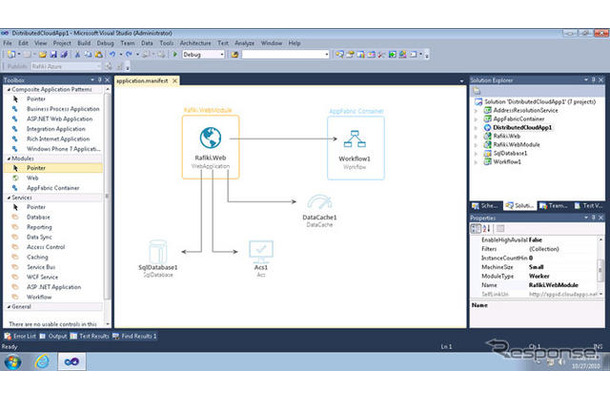Open the Test Results tab
The width and height of the screenshot is (610, 400).
(89, 336)
